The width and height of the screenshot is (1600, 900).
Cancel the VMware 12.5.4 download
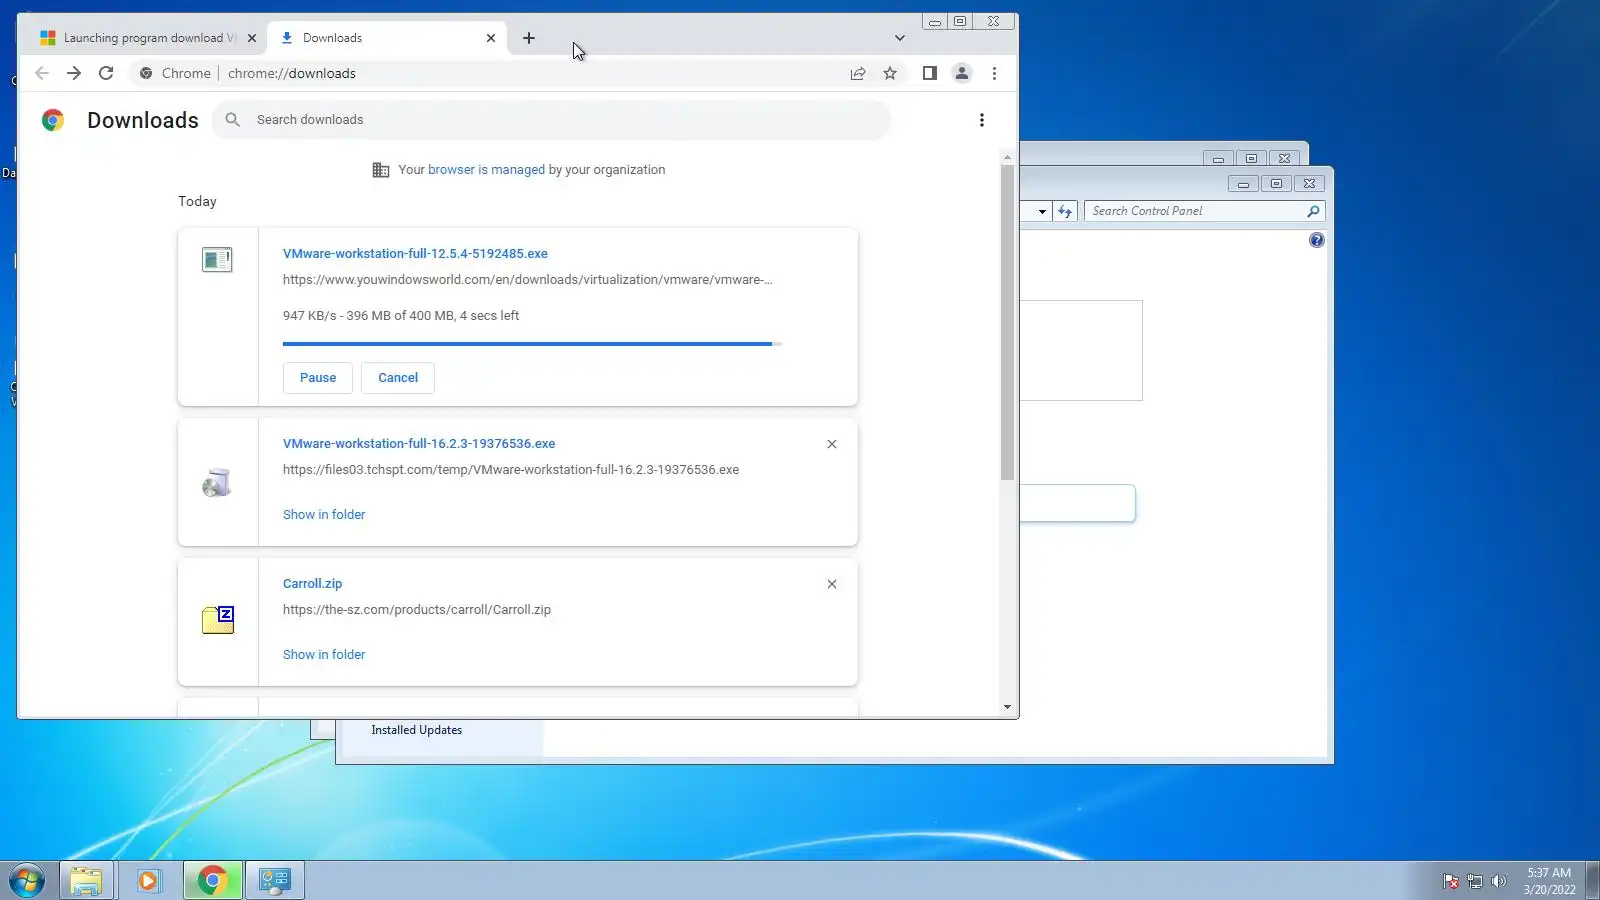point(398,378)
